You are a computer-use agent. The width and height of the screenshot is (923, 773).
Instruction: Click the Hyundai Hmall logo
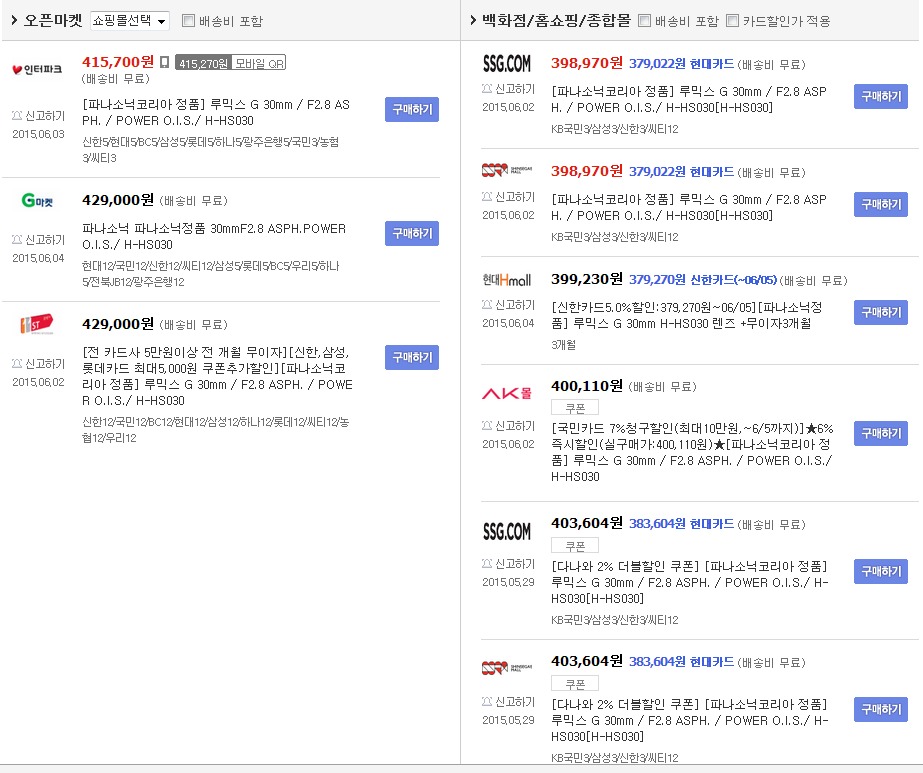click(507, 280)
